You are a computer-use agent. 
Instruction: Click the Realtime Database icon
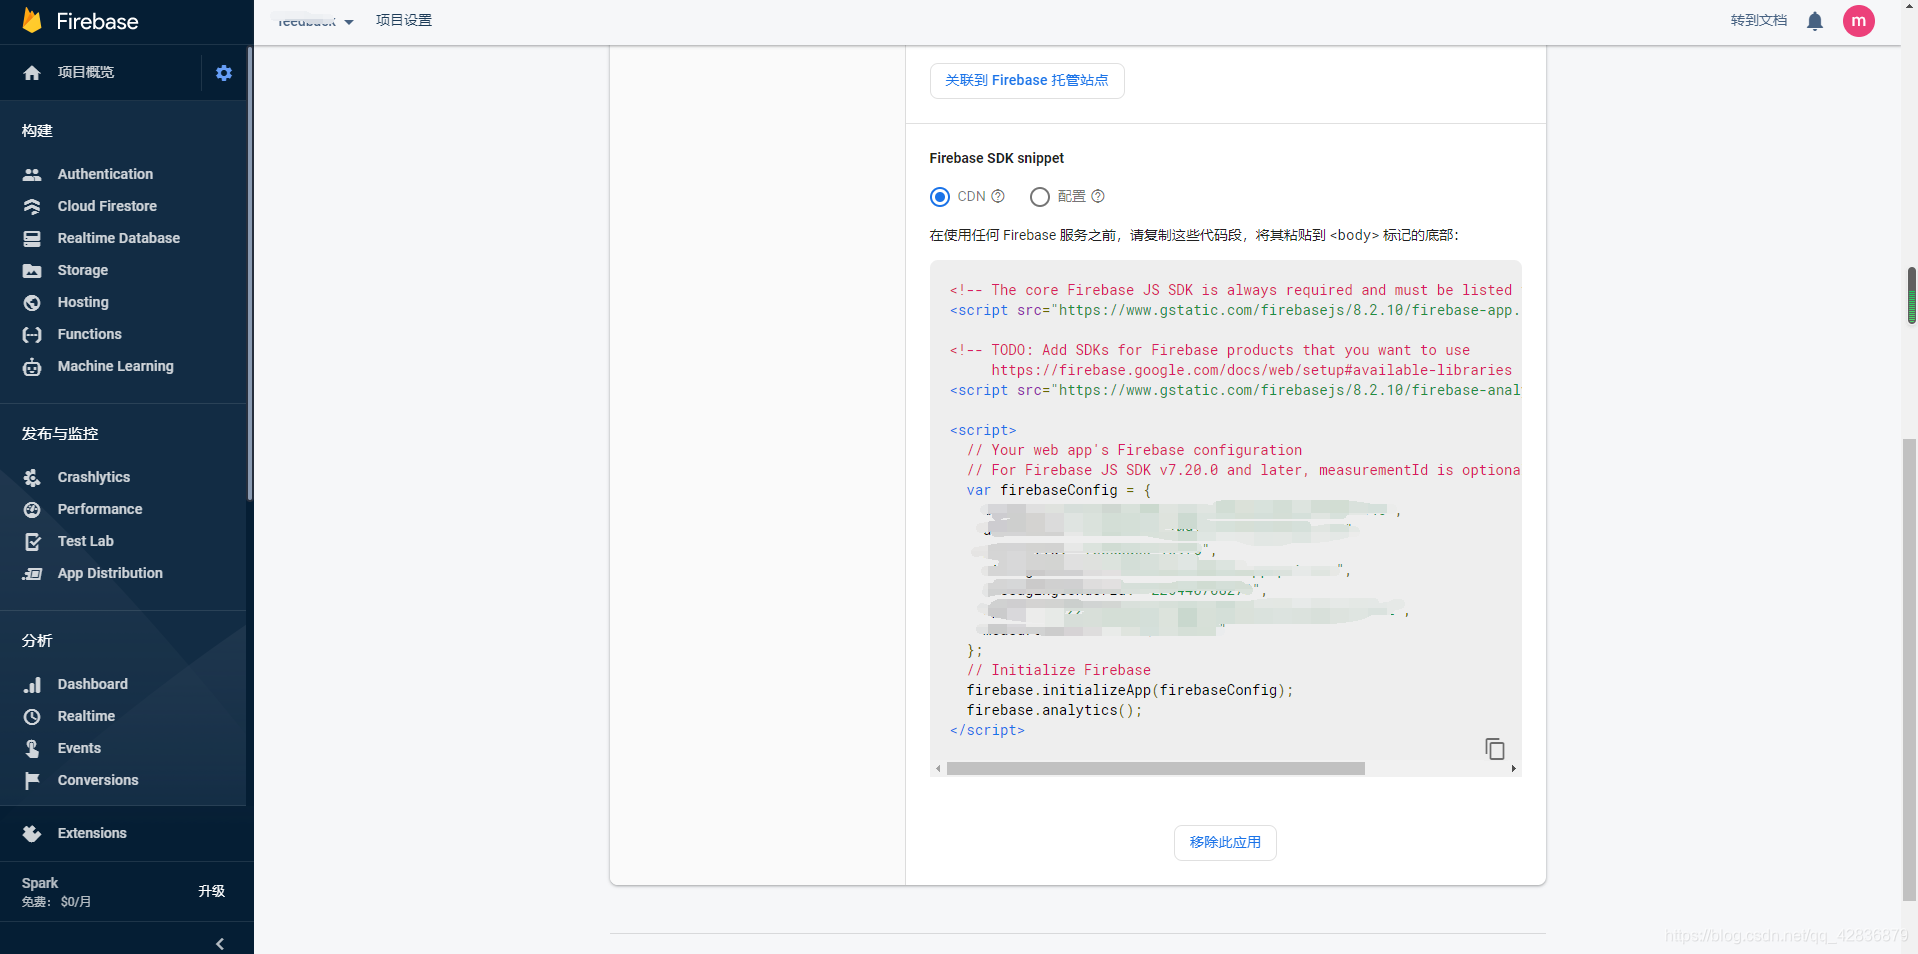pos(32,238)
